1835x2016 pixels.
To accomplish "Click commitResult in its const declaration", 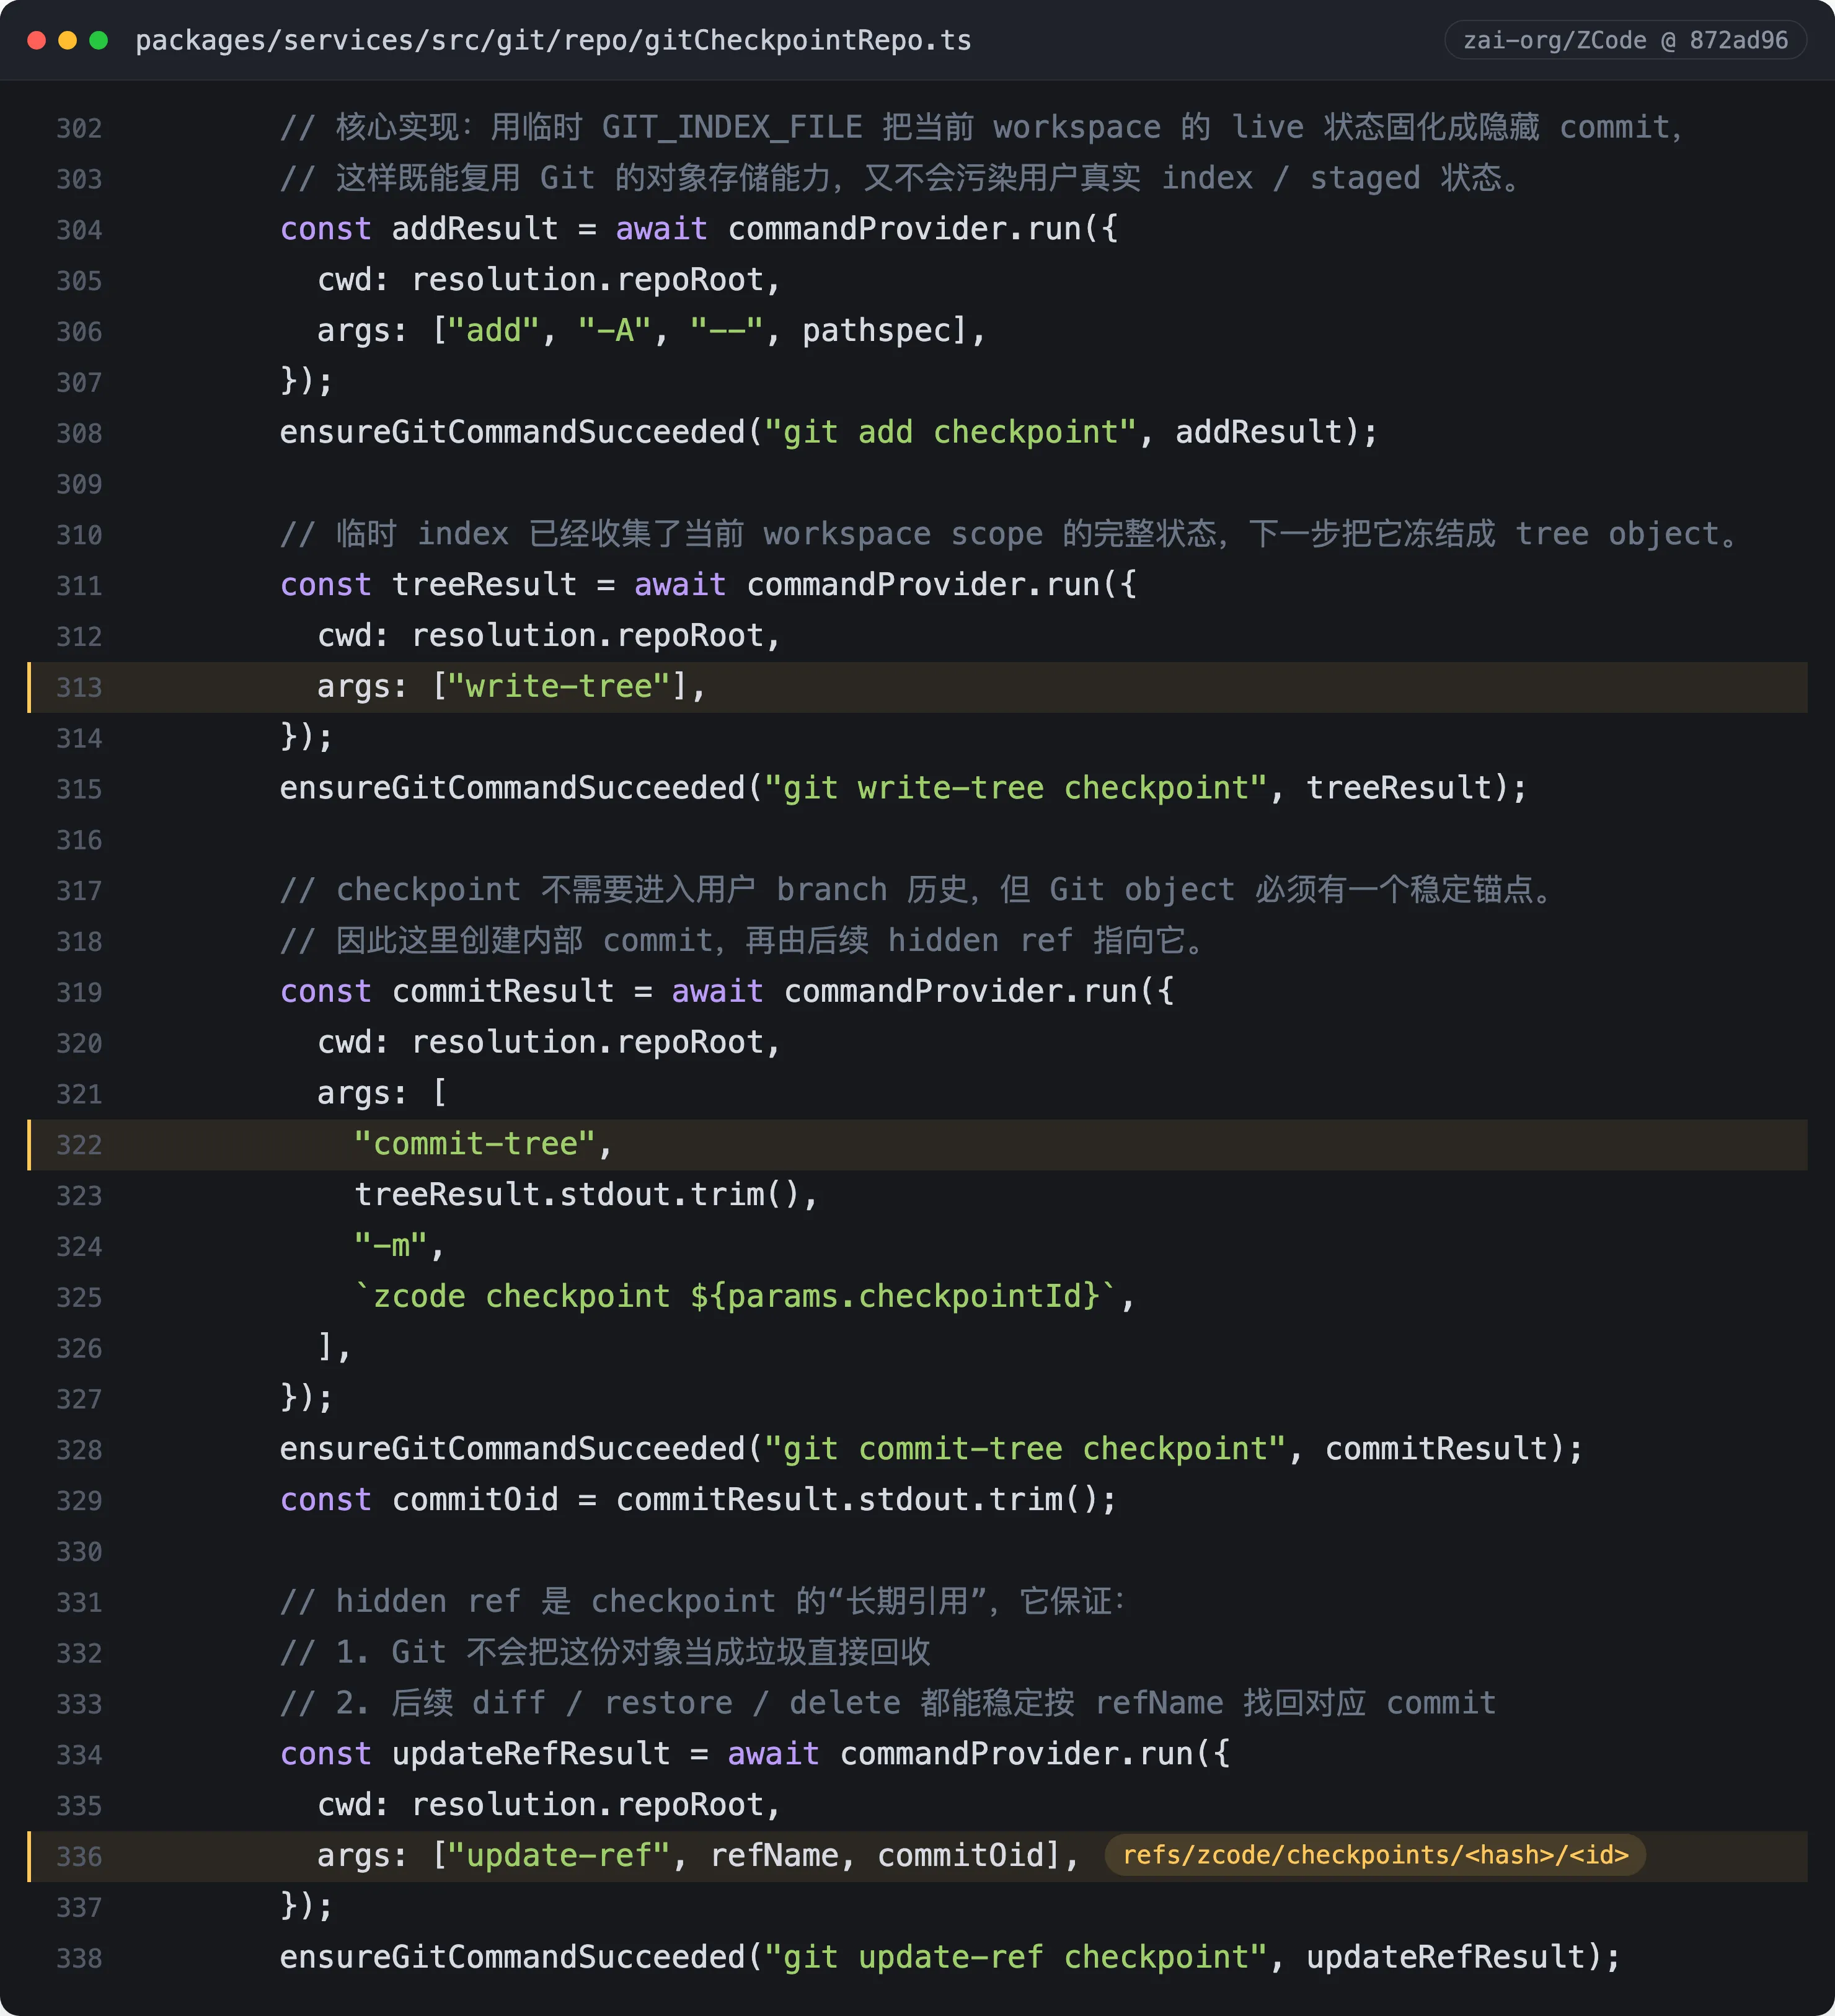I will click(x=503, y=991).
